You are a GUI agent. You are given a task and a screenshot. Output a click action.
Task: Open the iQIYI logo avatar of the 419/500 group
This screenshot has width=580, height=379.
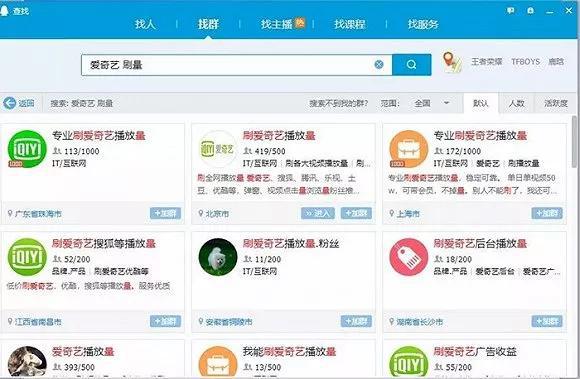click(218, 149)
